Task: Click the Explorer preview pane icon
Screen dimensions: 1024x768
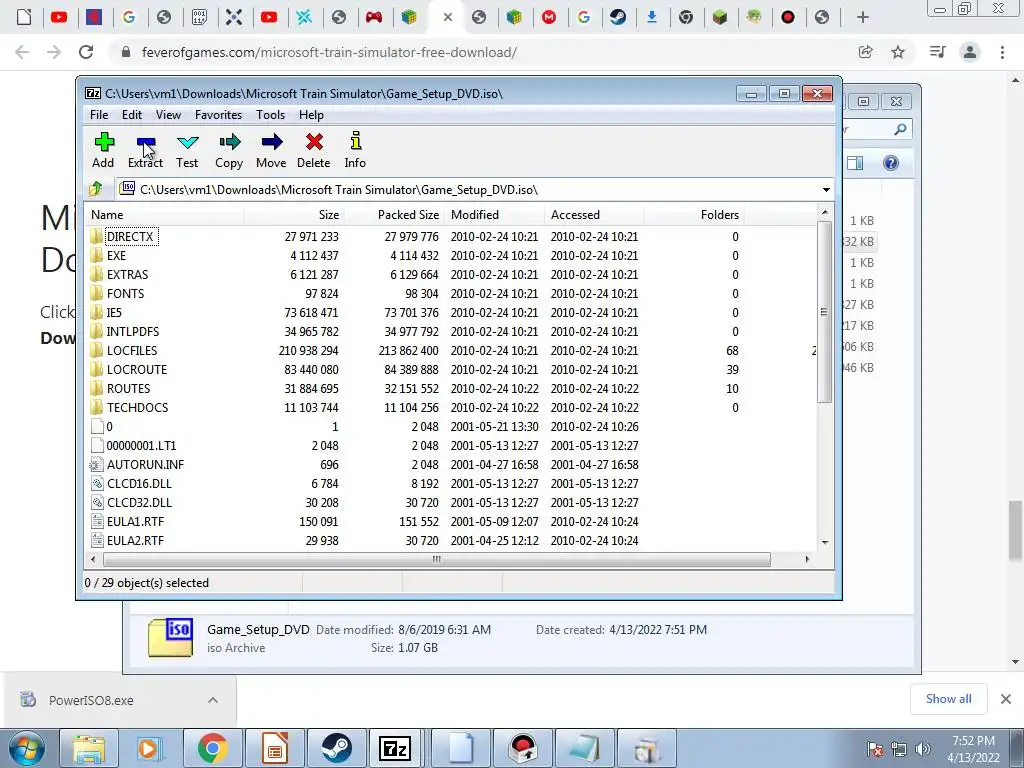Action: point(855,163)
